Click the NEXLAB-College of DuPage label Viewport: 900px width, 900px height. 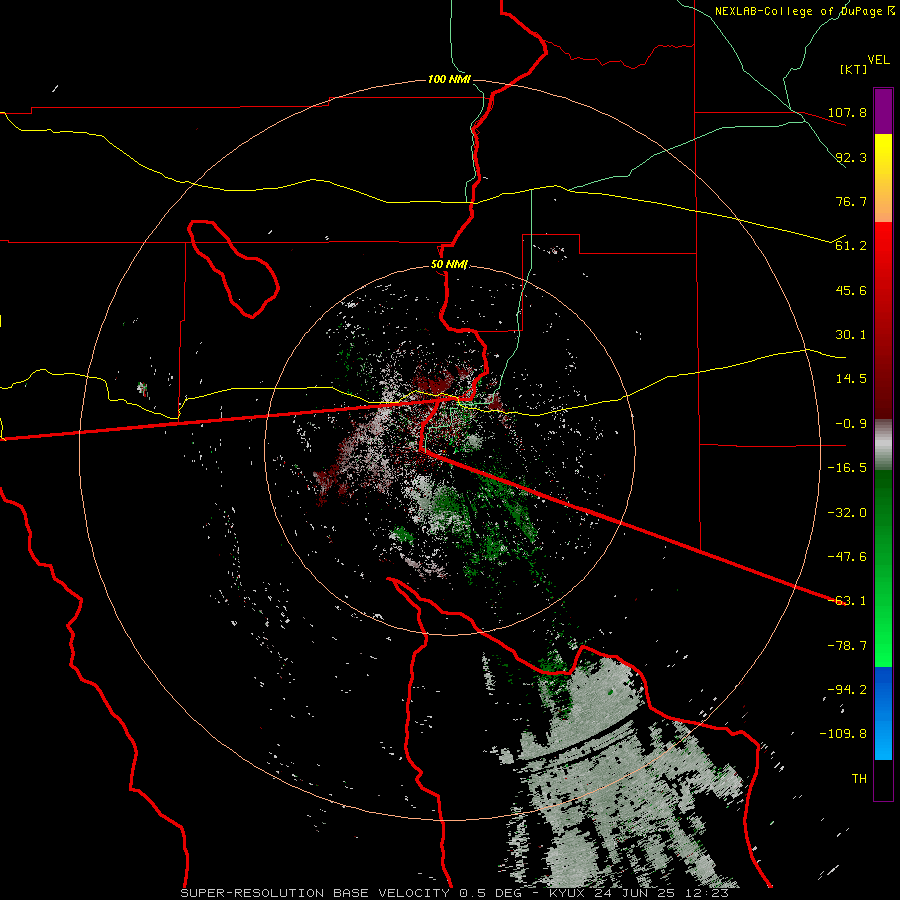click(799, 11)
